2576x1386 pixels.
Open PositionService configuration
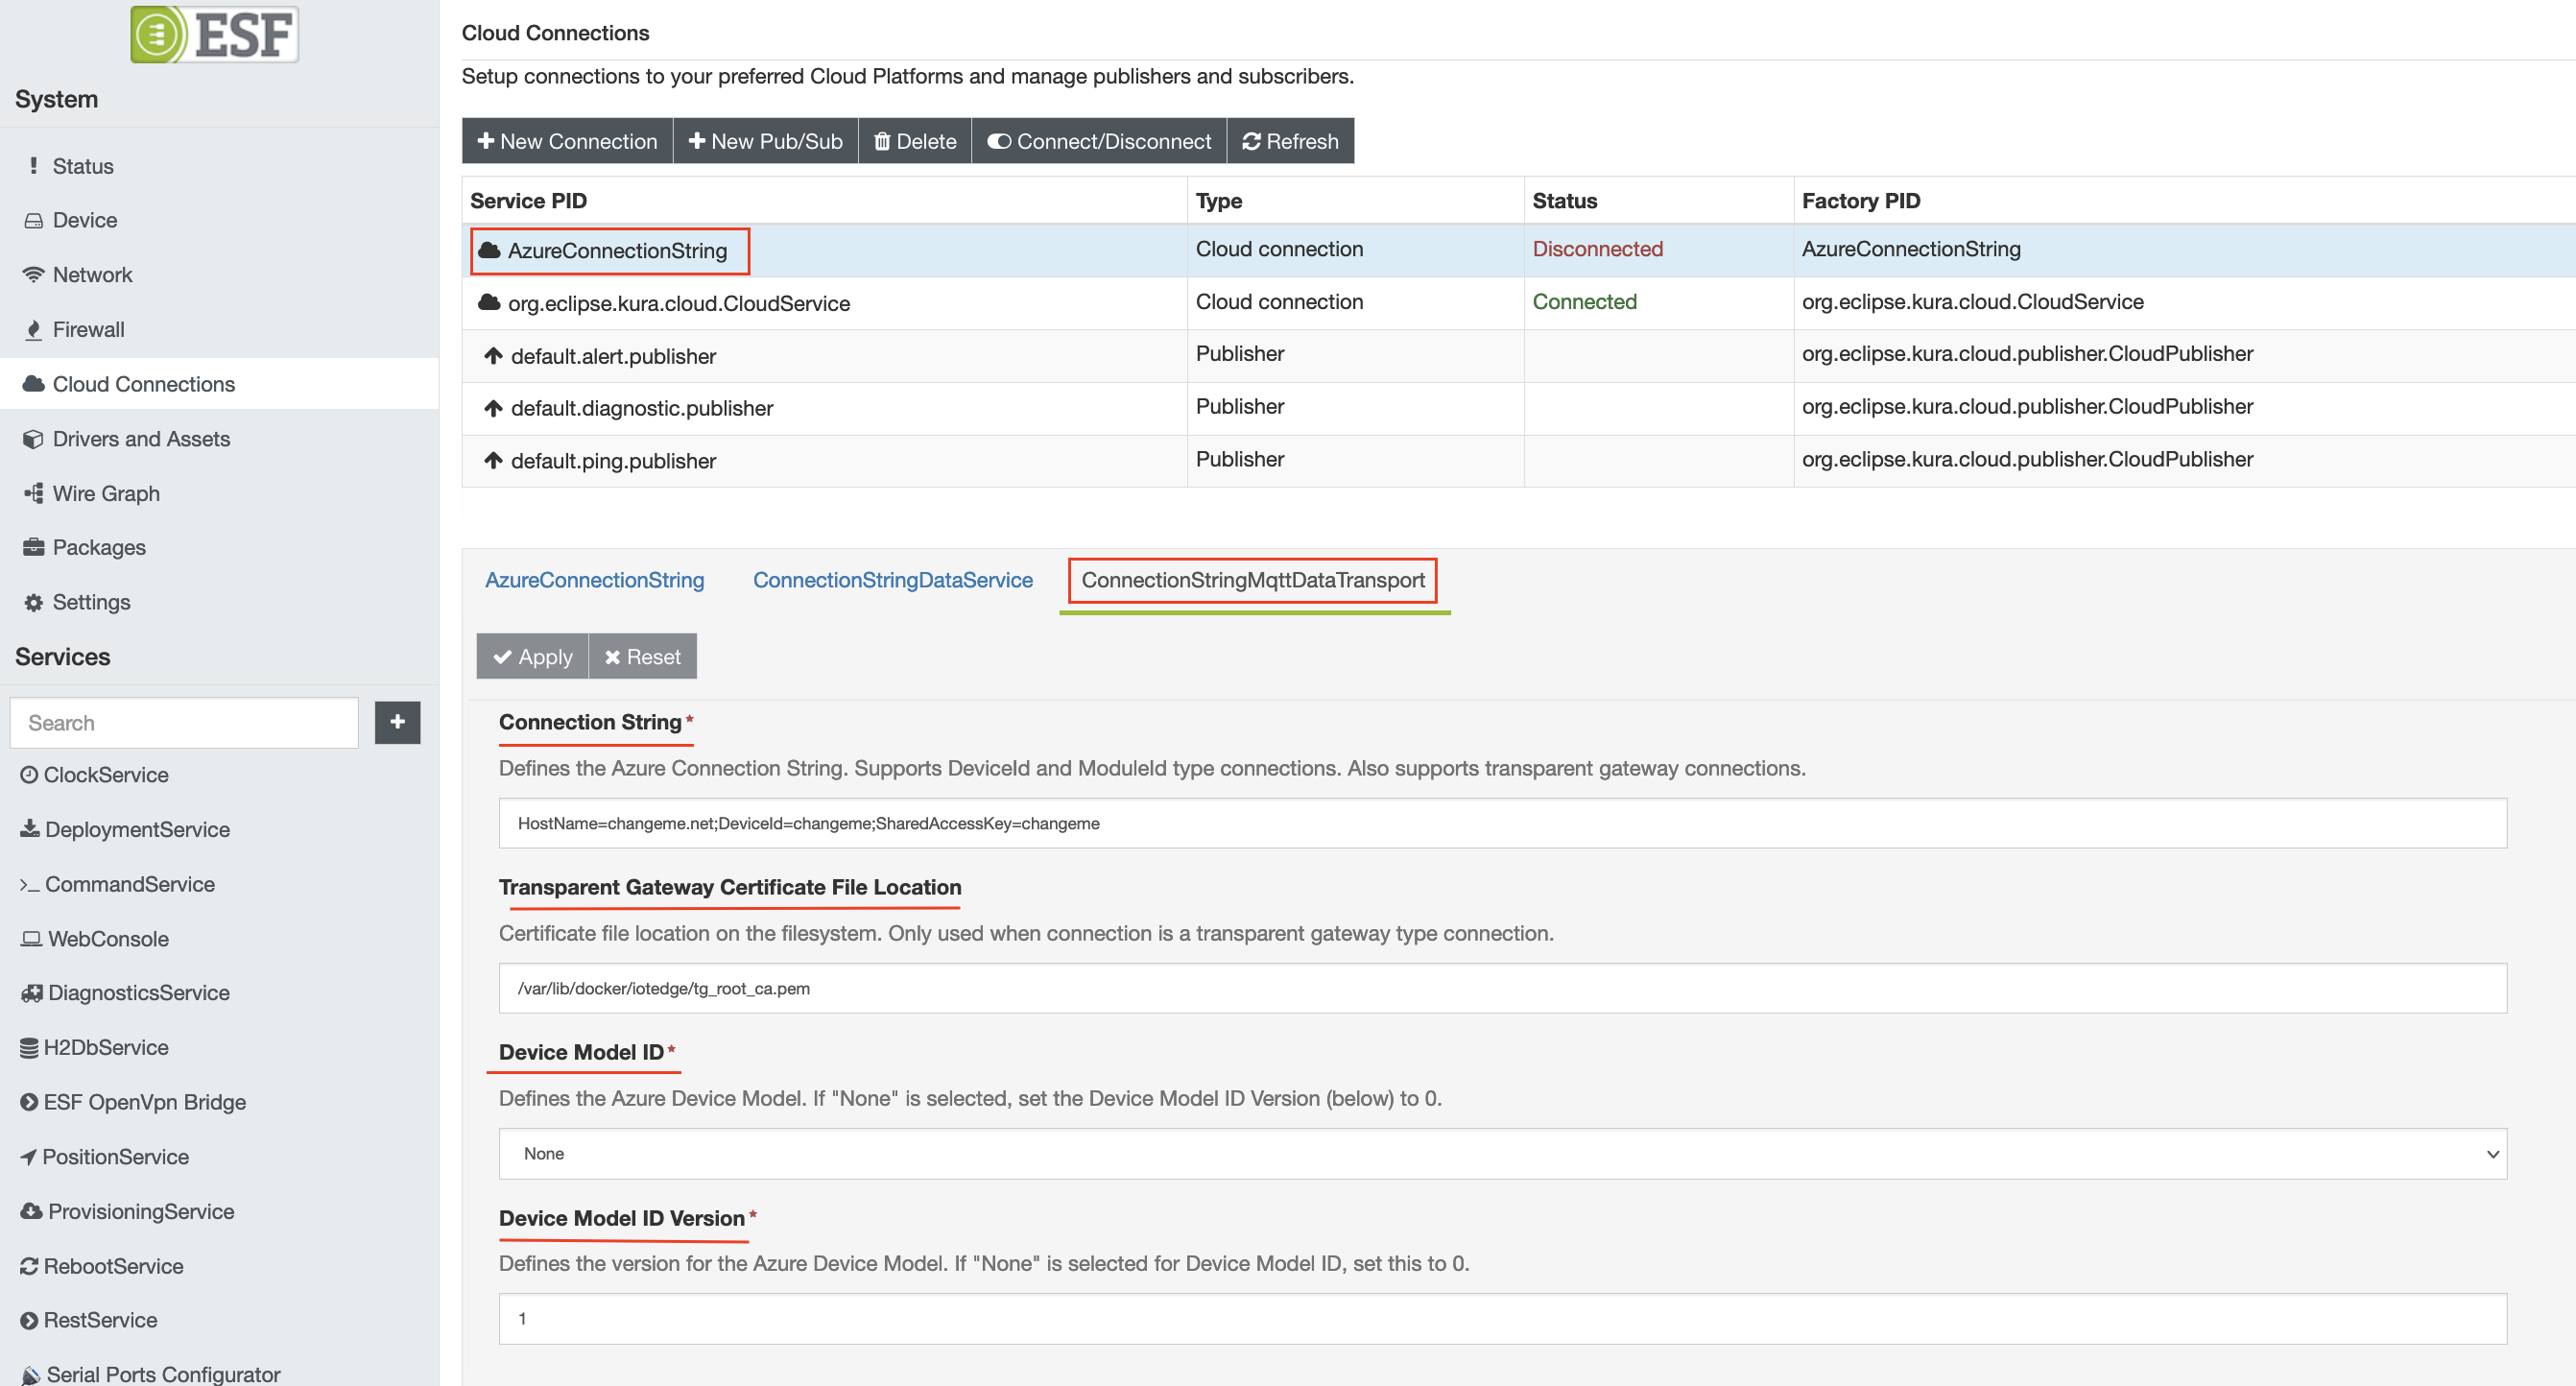(115, 1157)
